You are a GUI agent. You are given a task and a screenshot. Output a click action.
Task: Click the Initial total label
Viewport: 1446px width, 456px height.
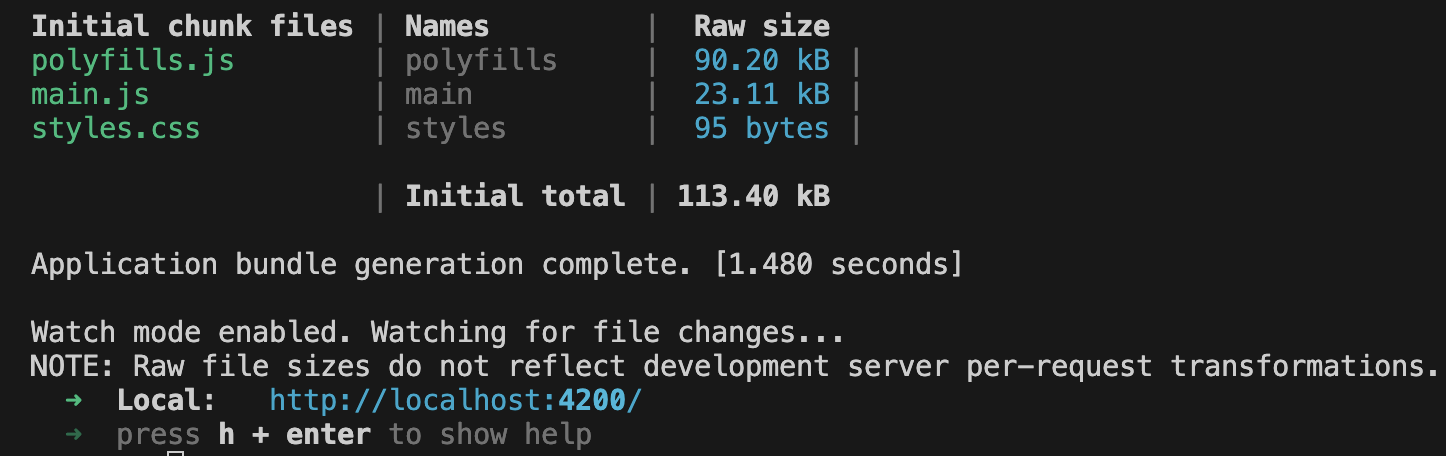point(515,196)
